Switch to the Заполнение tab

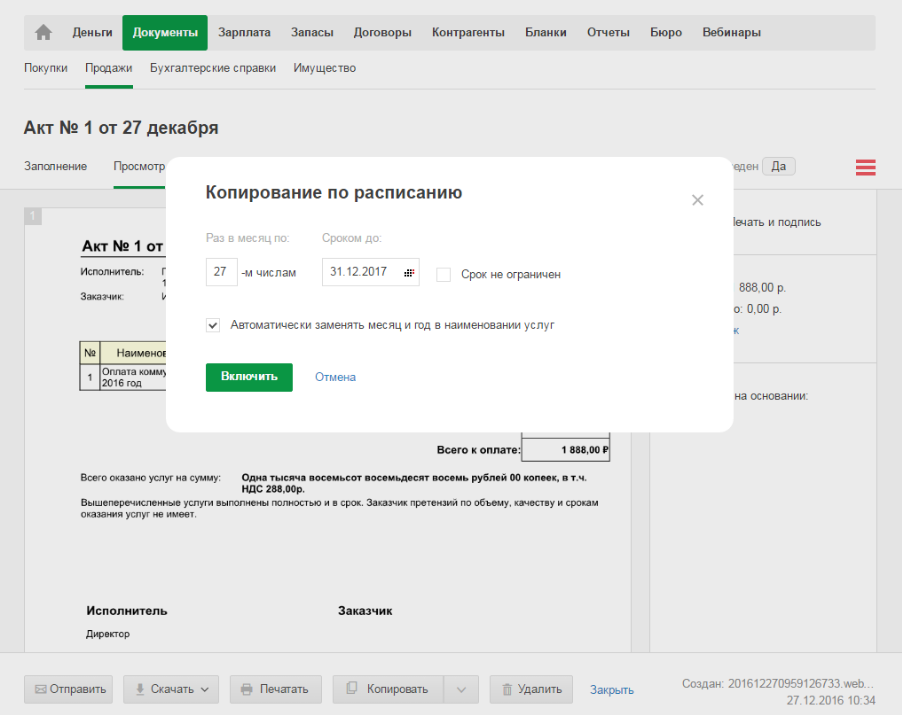click(56, 166)
